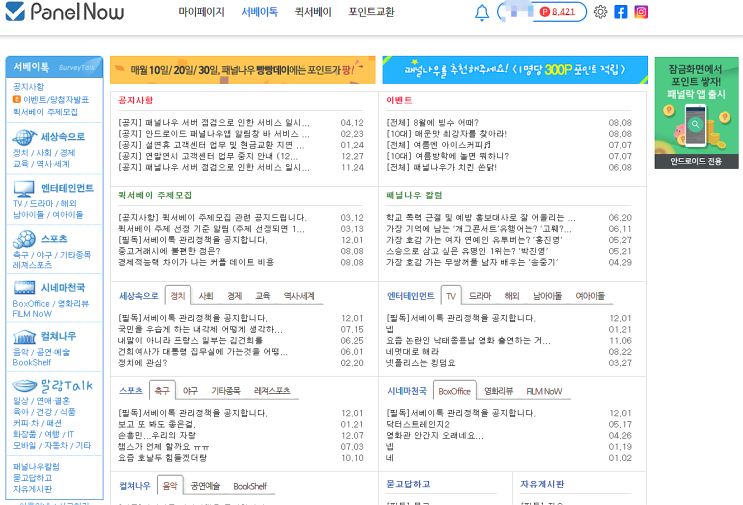Click the PanelNow logo
Image resolution: width=743 pixels, height=505 pixels.
[x=64, y=11]
